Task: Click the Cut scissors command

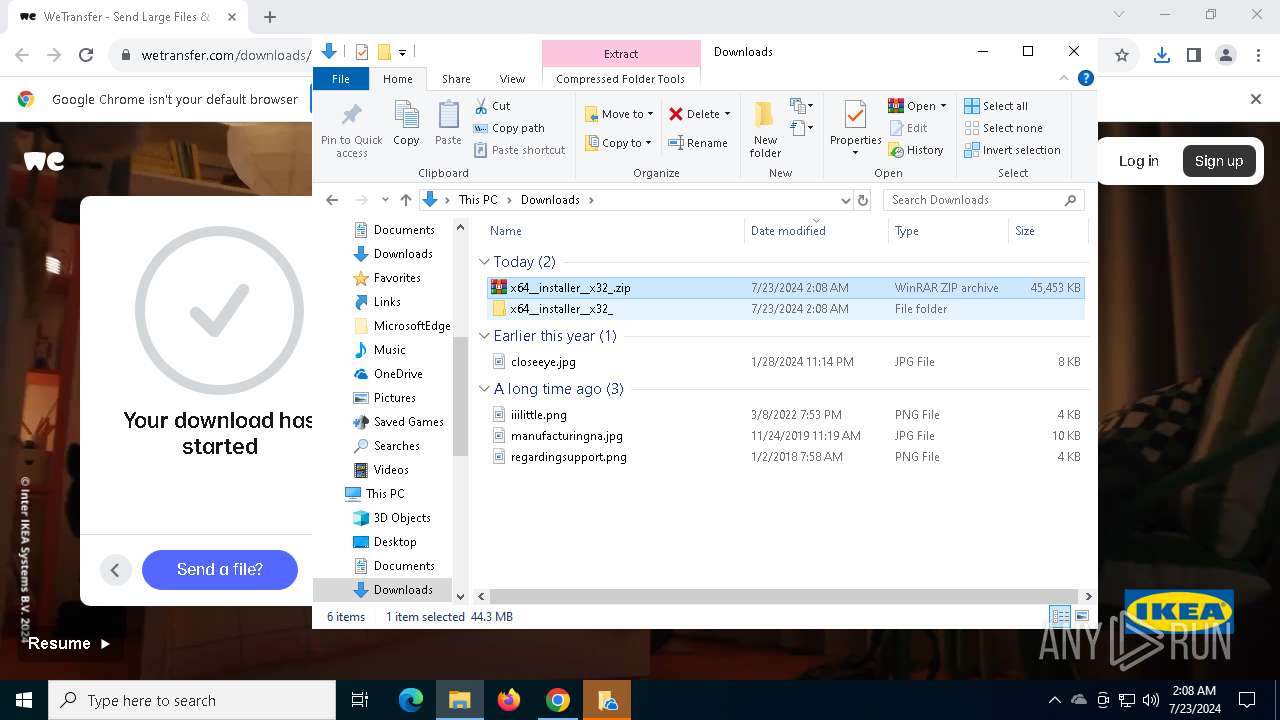Action: tap(491, 106)
